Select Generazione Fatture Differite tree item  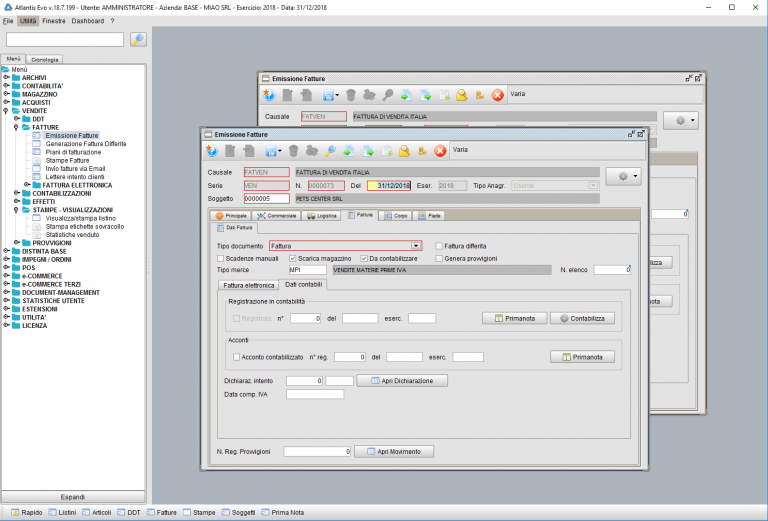(86, 143)
